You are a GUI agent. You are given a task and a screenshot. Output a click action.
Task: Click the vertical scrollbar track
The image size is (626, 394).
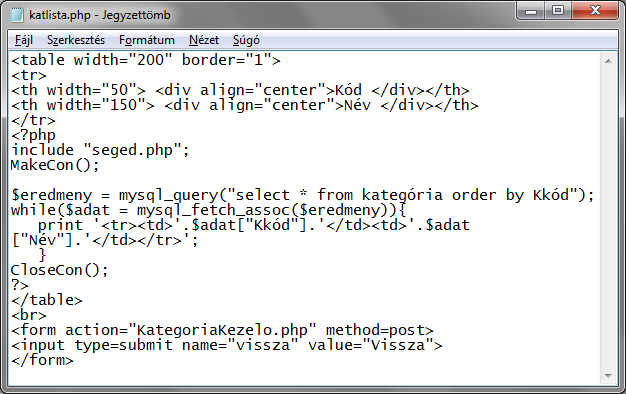[x=608, y=218]
